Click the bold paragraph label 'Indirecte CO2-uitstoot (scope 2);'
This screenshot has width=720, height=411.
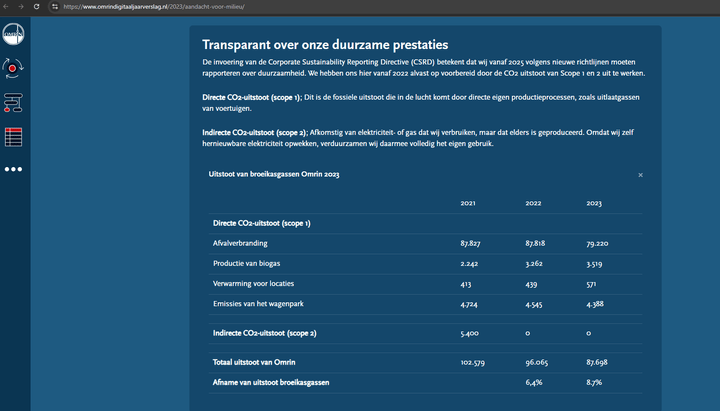pos(255,133)
